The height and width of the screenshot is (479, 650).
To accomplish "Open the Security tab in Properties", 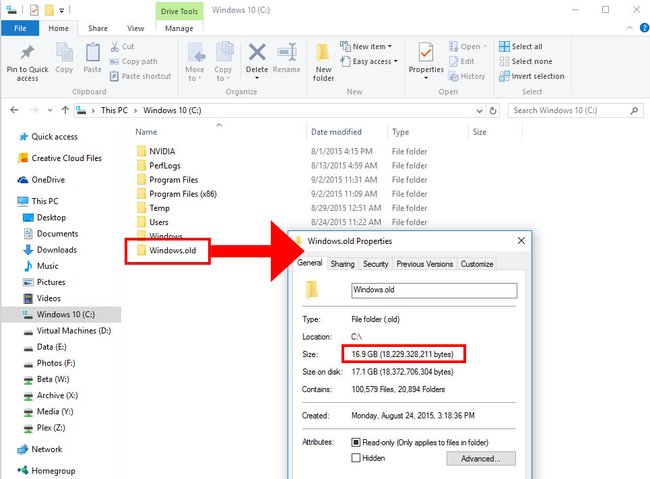I will pyautogui.click(x=376, y=264).
